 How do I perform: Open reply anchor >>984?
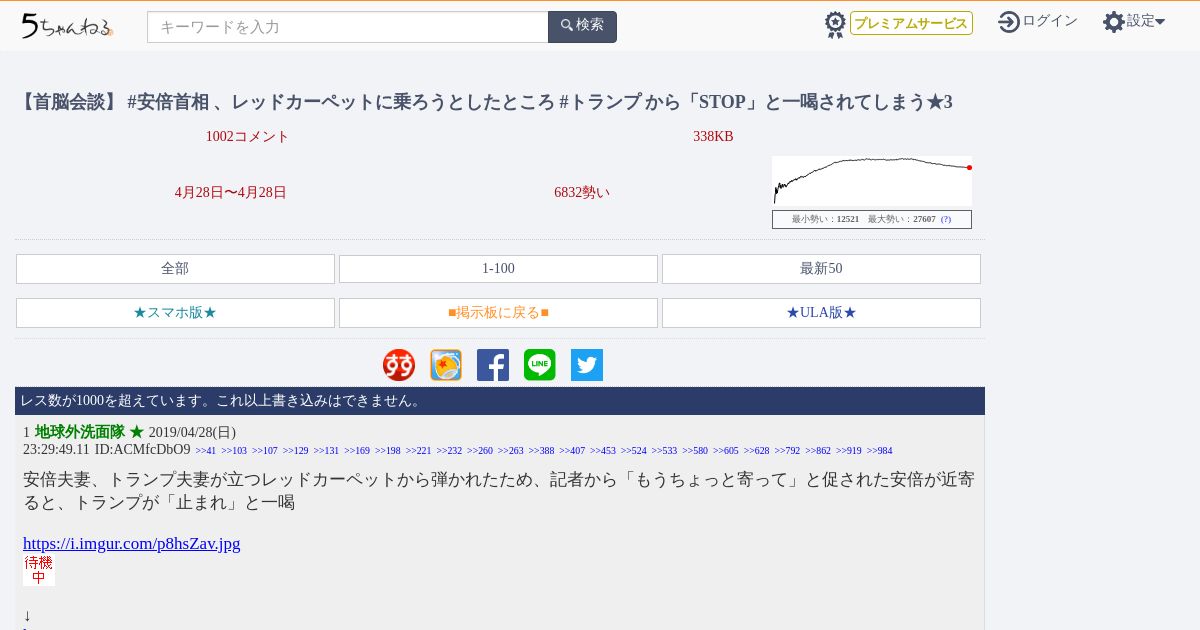(x=879, y=451)
